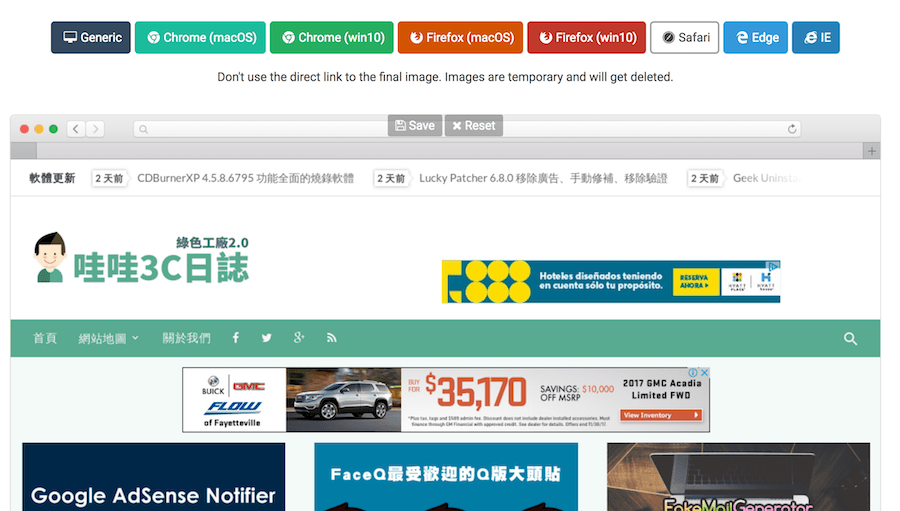Image resolution: width=900 pixels, height=511 pixels.
Task: Select Firefox (win10) frame button
Action: click(x=587, y=37)
